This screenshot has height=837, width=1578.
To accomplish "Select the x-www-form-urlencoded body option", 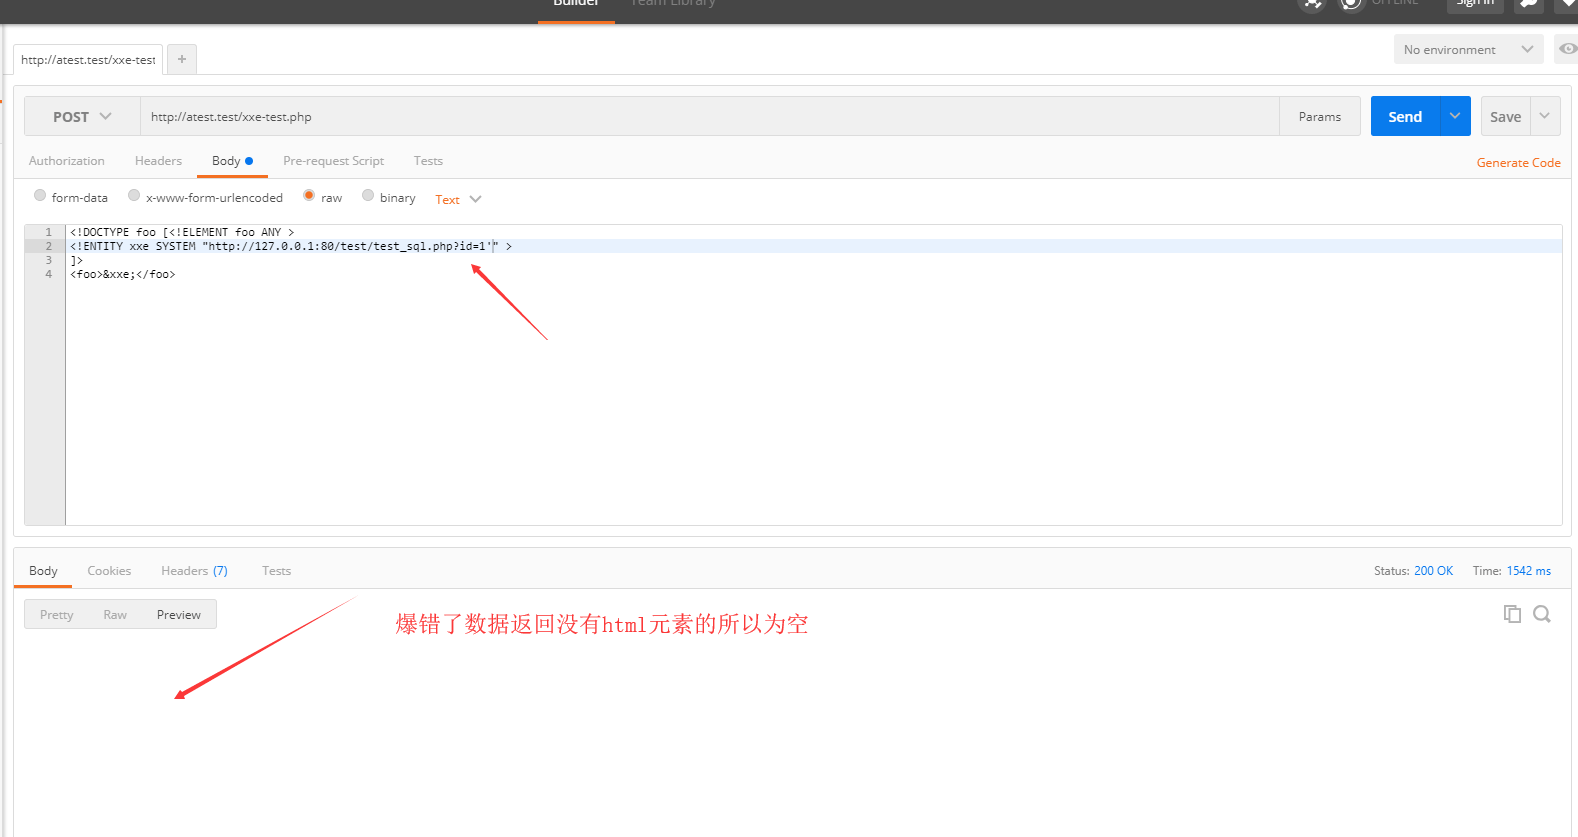I will coord(134,196).
